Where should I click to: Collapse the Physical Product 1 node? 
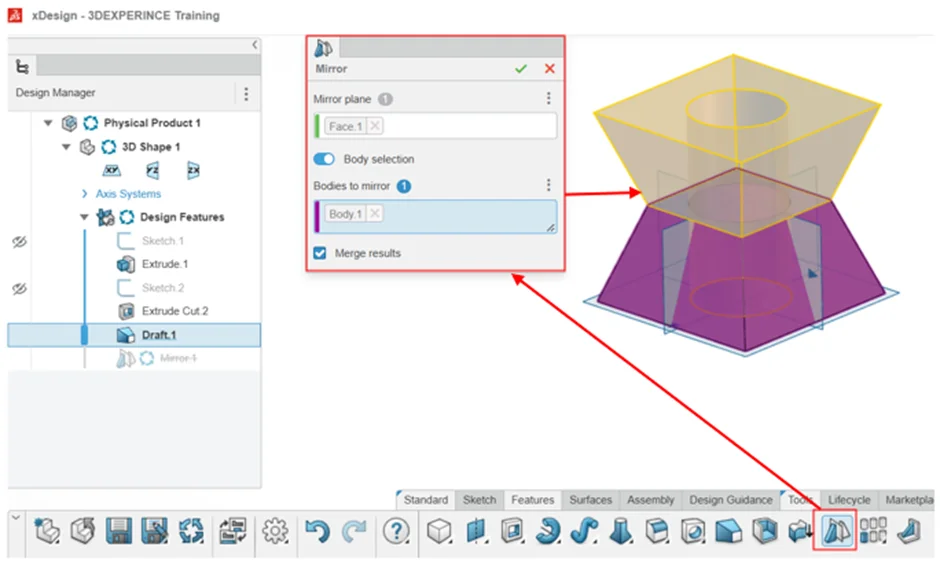[48, 123]
